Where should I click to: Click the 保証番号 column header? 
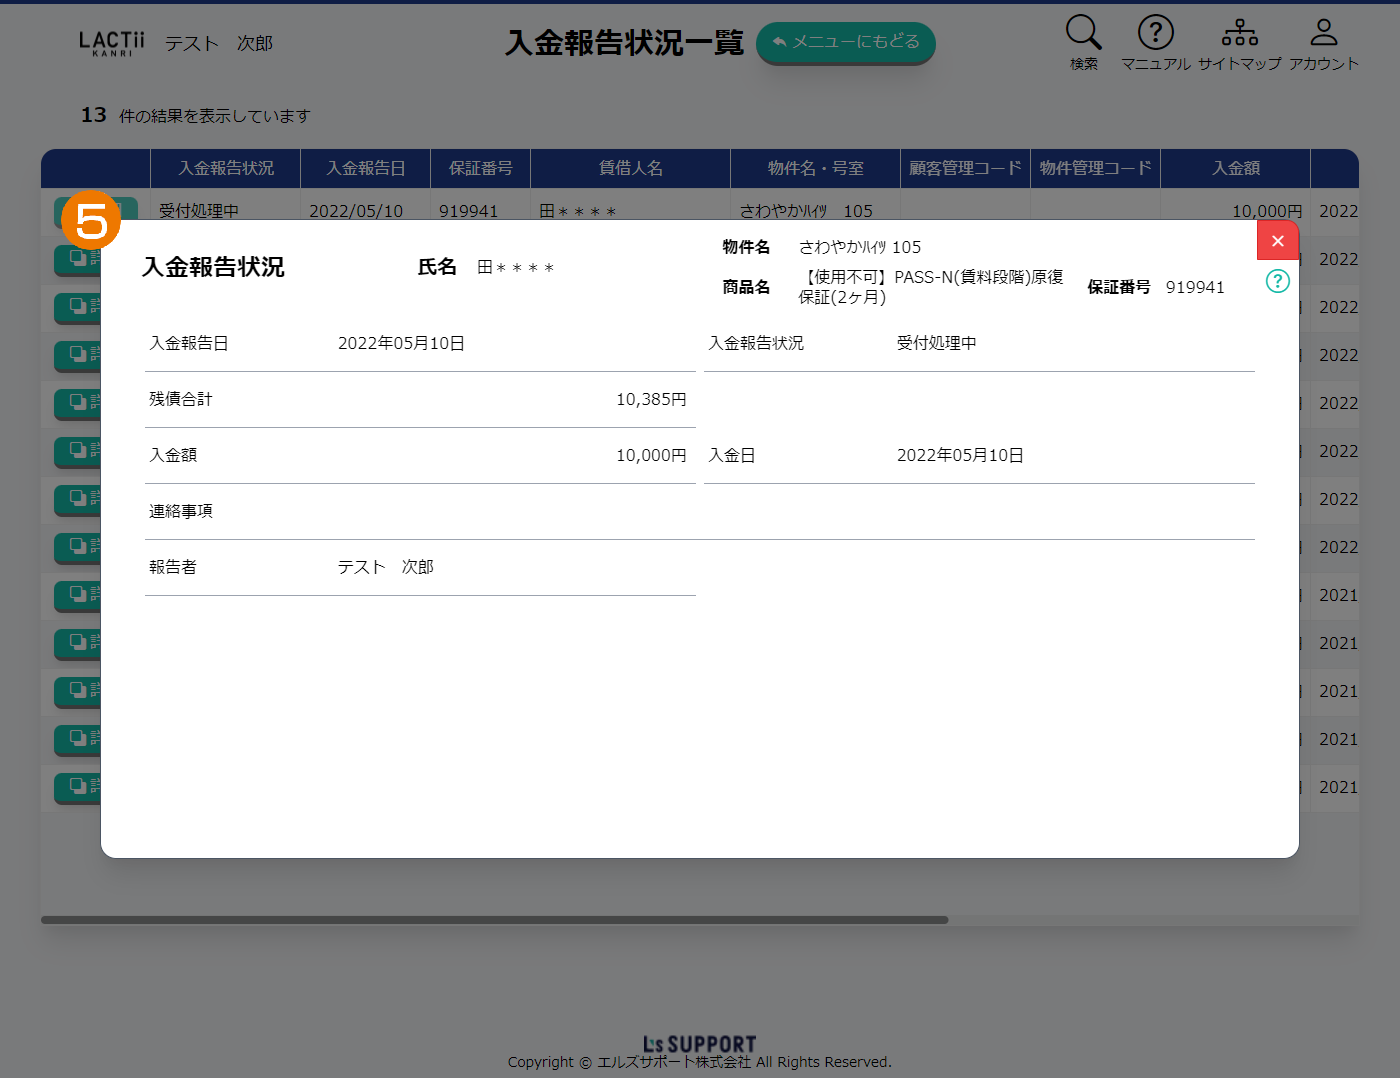pyautogui.click(x=480, y=168)
